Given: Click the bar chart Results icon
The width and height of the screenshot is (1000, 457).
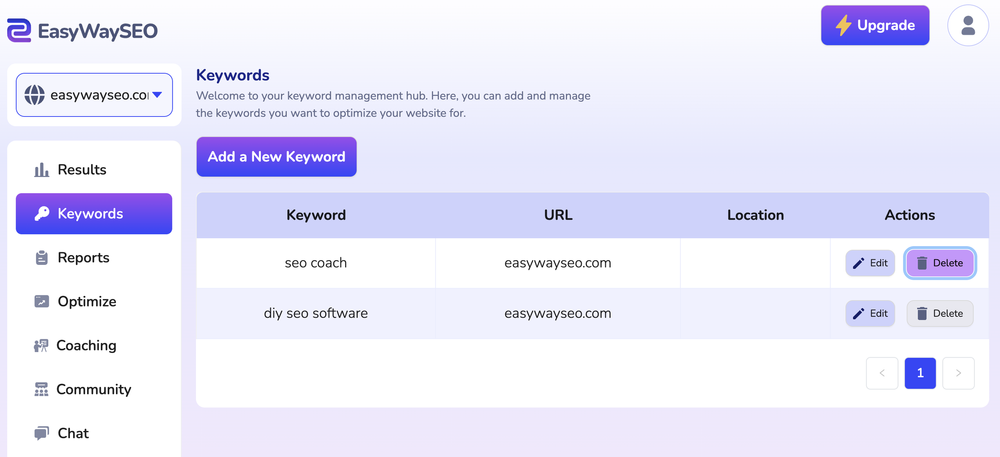Looking at the screenshot, I should coord(41,170).
